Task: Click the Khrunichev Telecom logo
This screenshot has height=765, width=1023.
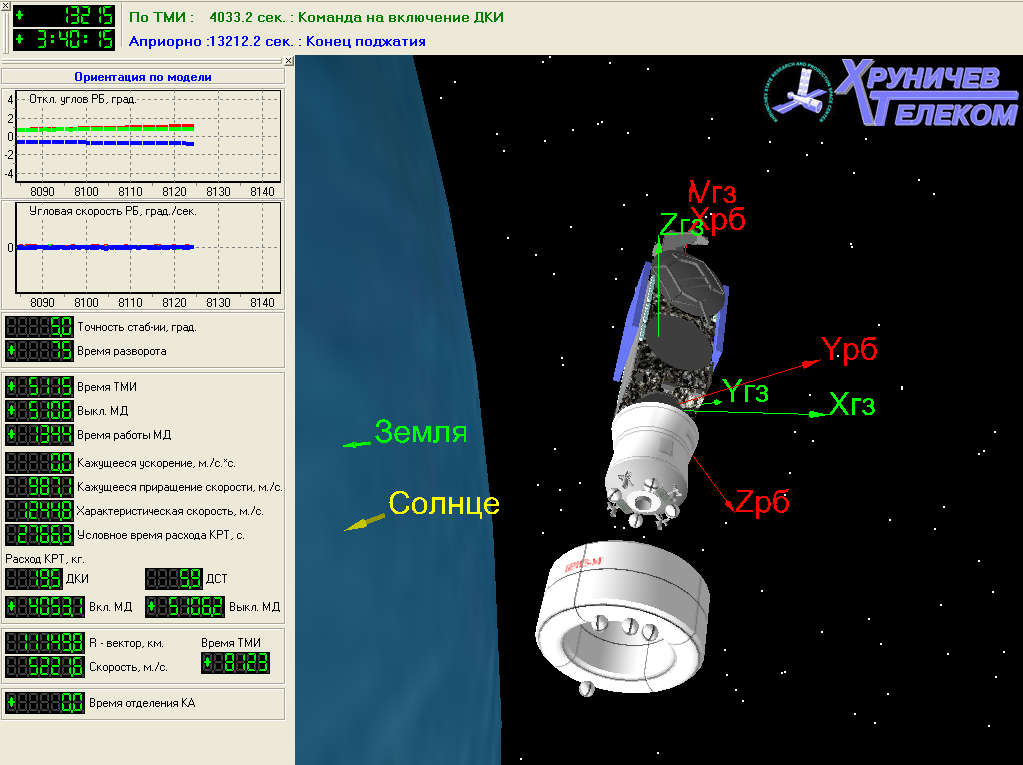Action: click(x=889, y=93)
